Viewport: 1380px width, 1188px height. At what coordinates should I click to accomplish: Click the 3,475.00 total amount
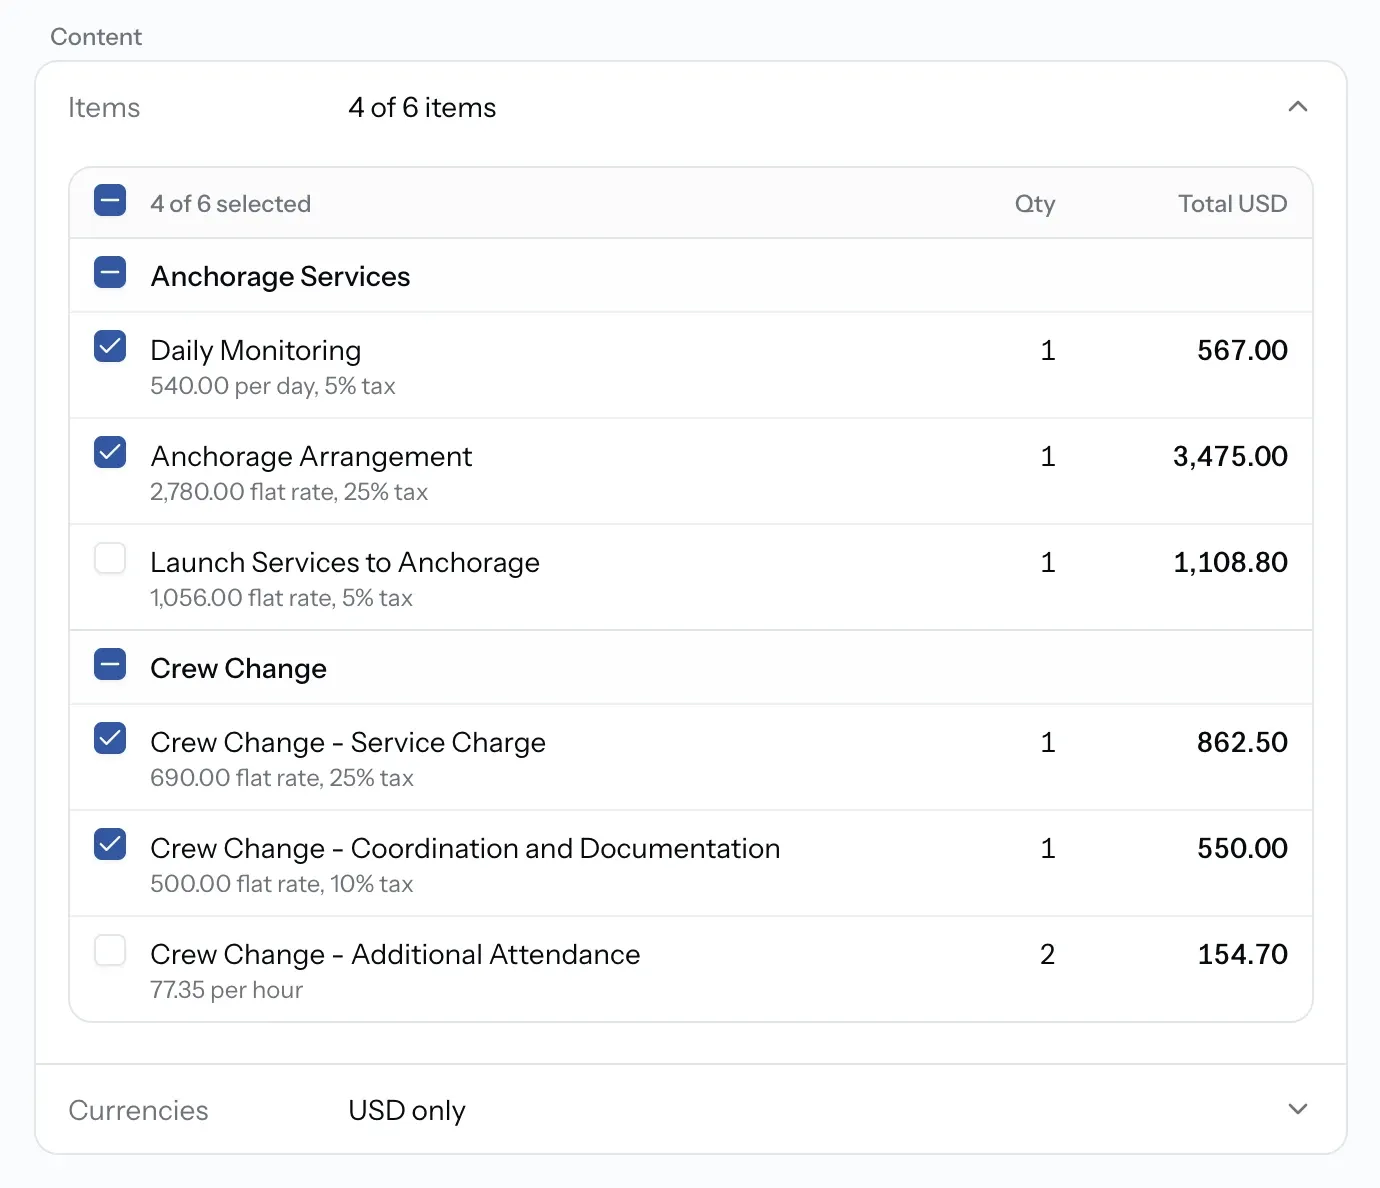[x=1230, y=456]
